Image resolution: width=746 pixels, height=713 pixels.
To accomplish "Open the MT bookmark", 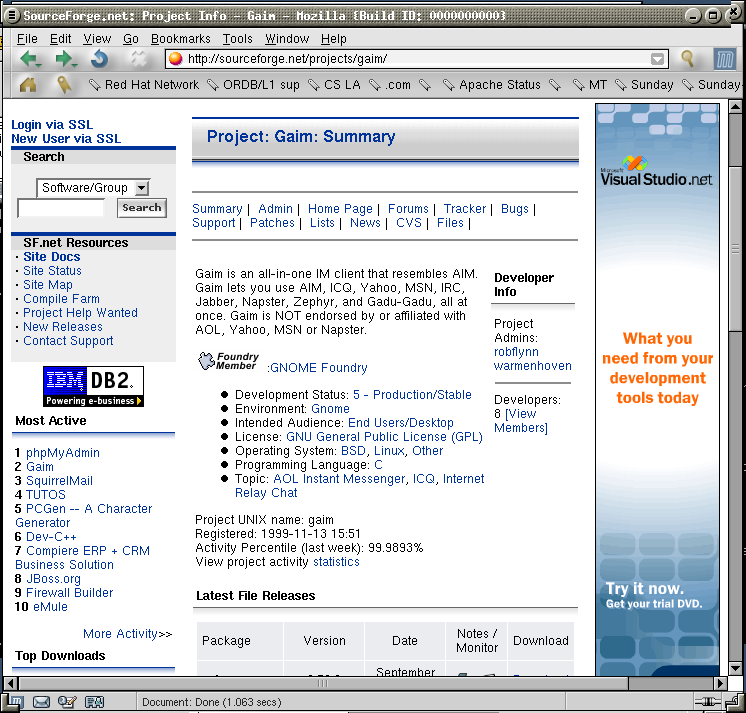I will click(x=590, y=85).
